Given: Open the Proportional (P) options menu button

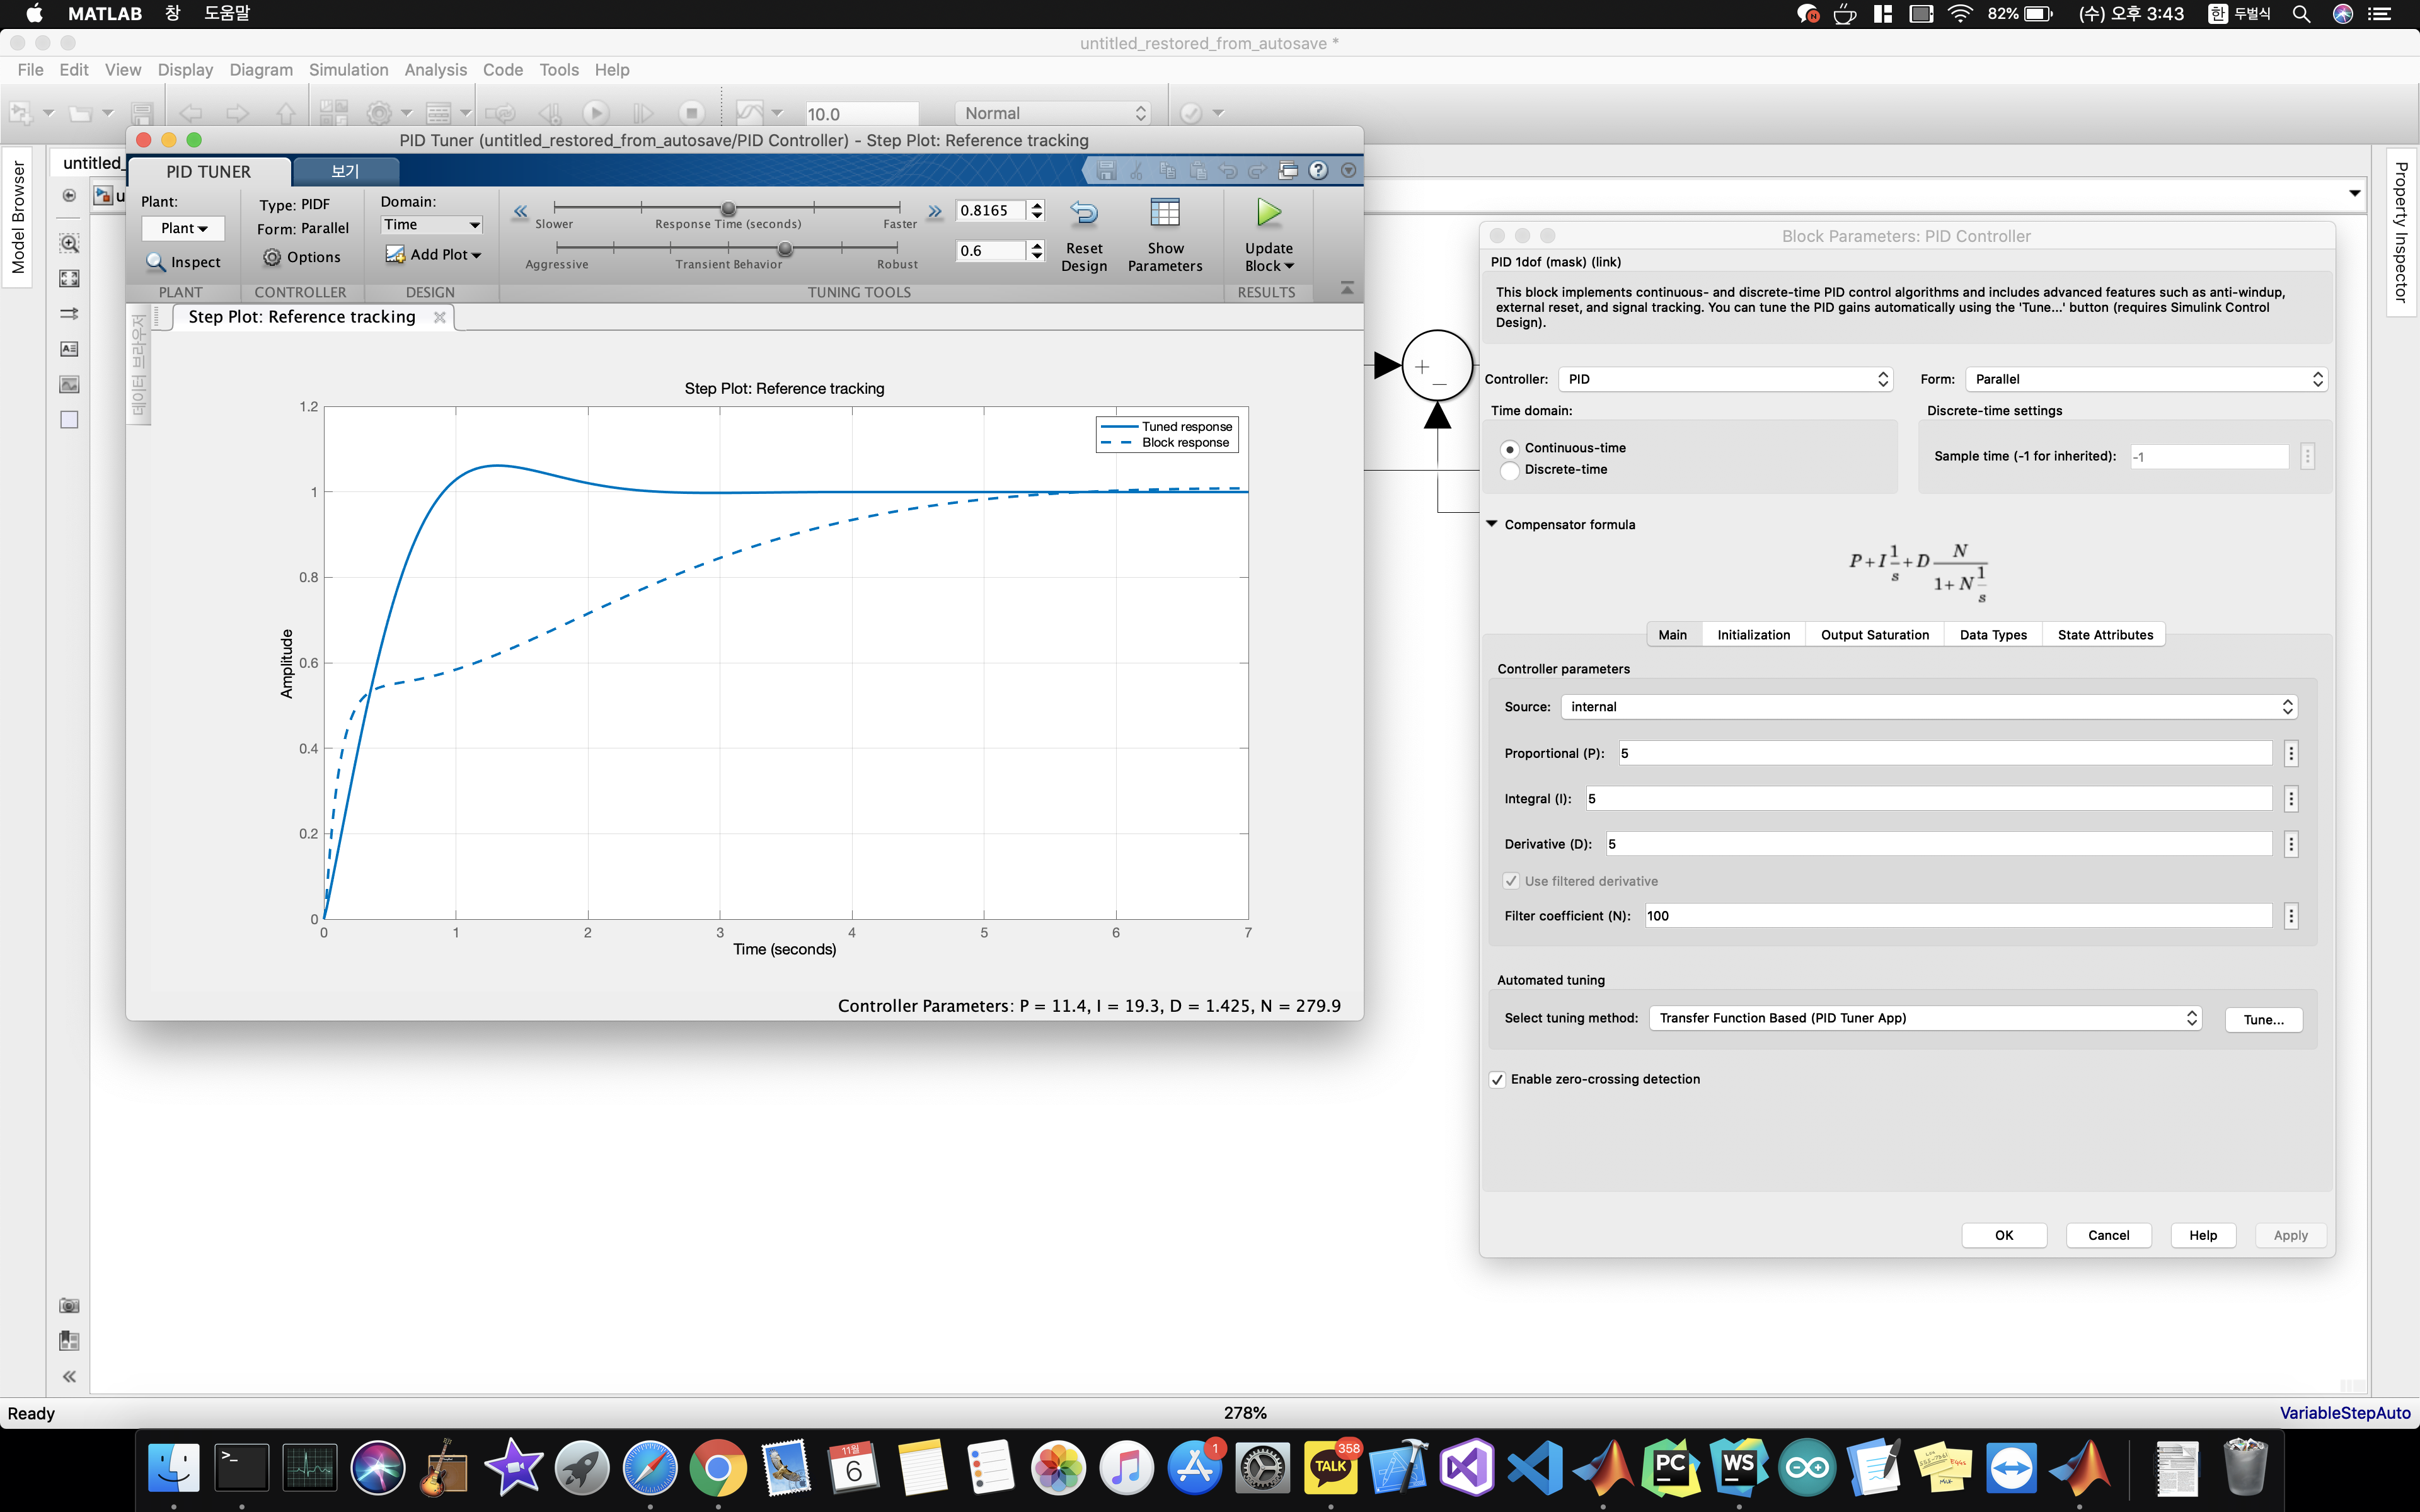Looking at the screenshot, I should pyautogui.click(x=2291, y=753).
